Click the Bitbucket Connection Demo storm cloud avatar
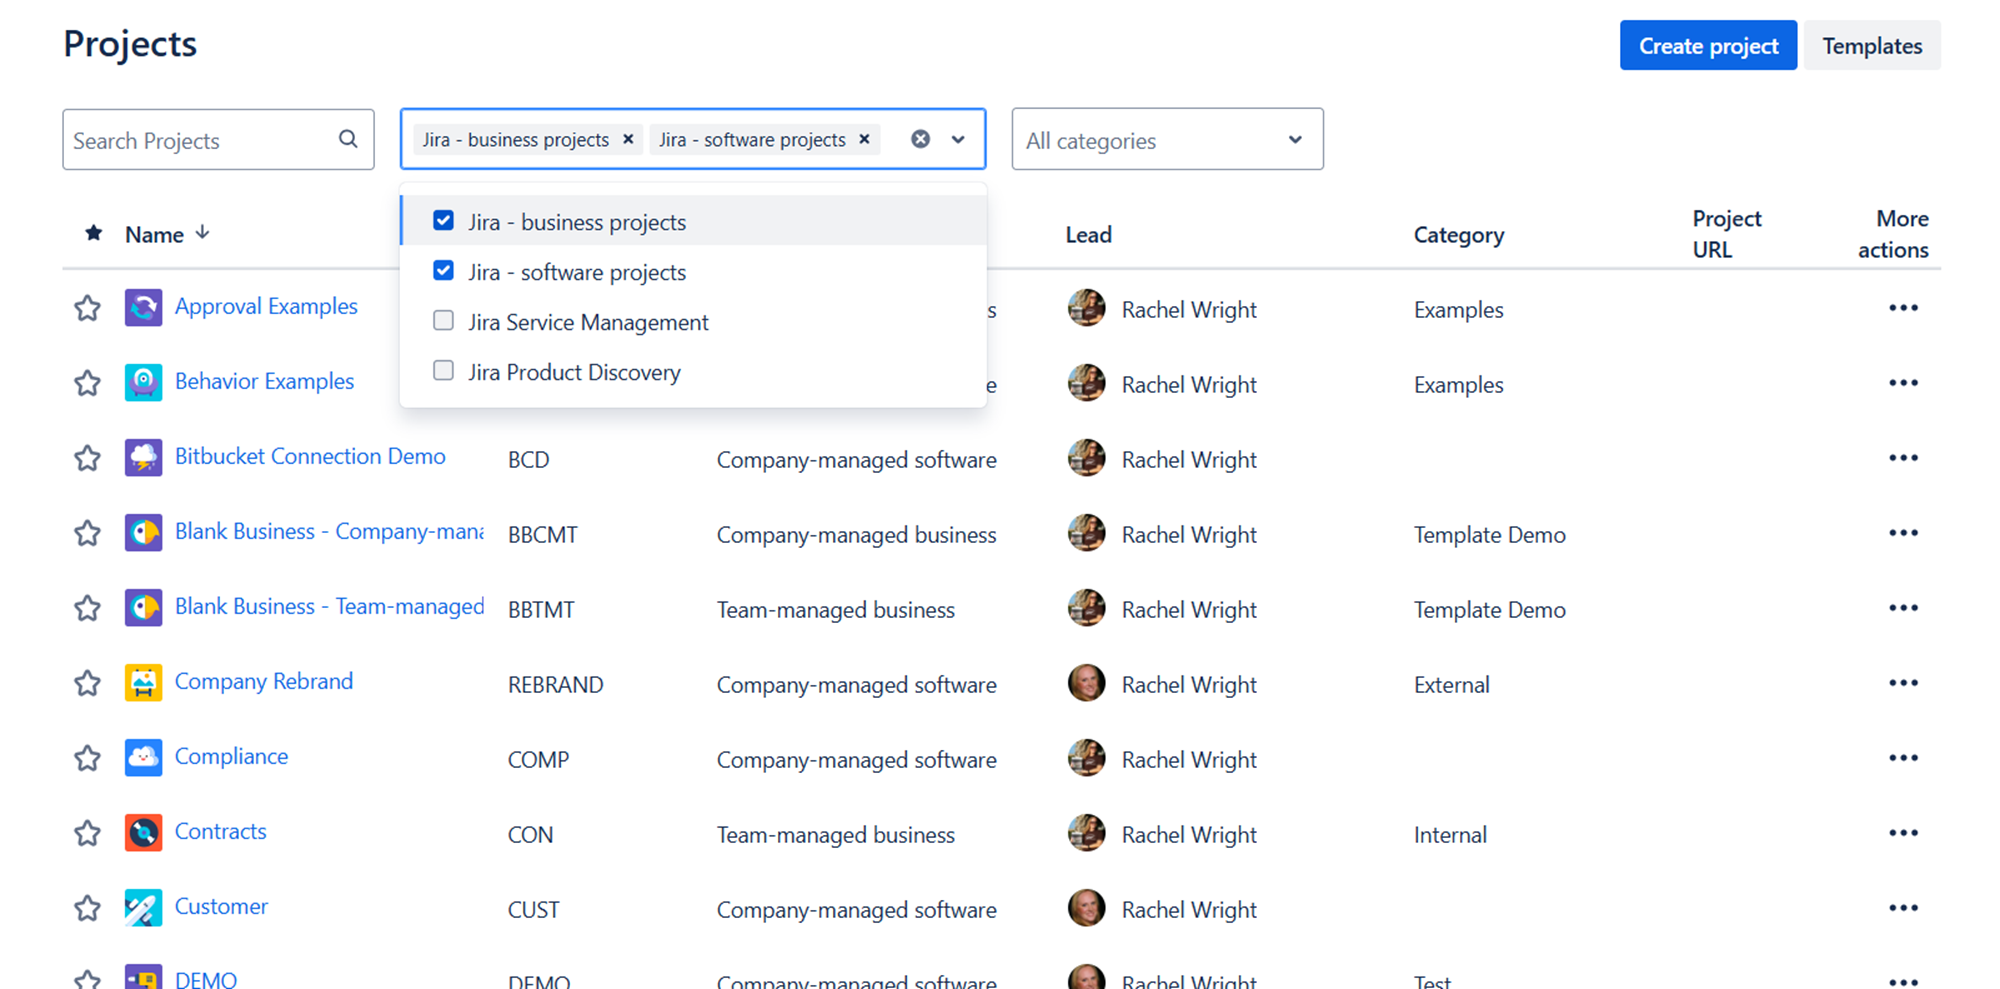 click(x=143, y=457)
